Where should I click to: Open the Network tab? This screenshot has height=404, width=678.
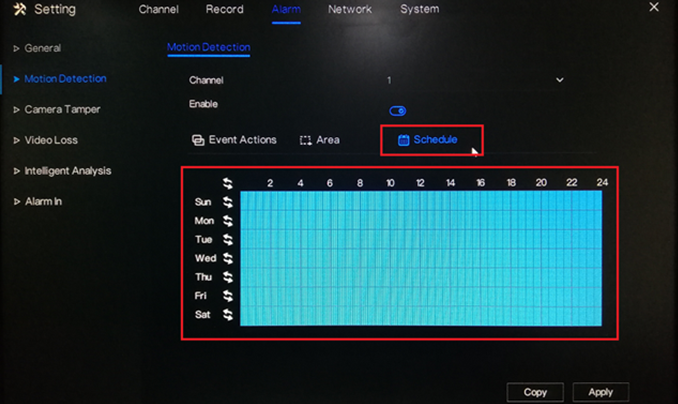350,9
